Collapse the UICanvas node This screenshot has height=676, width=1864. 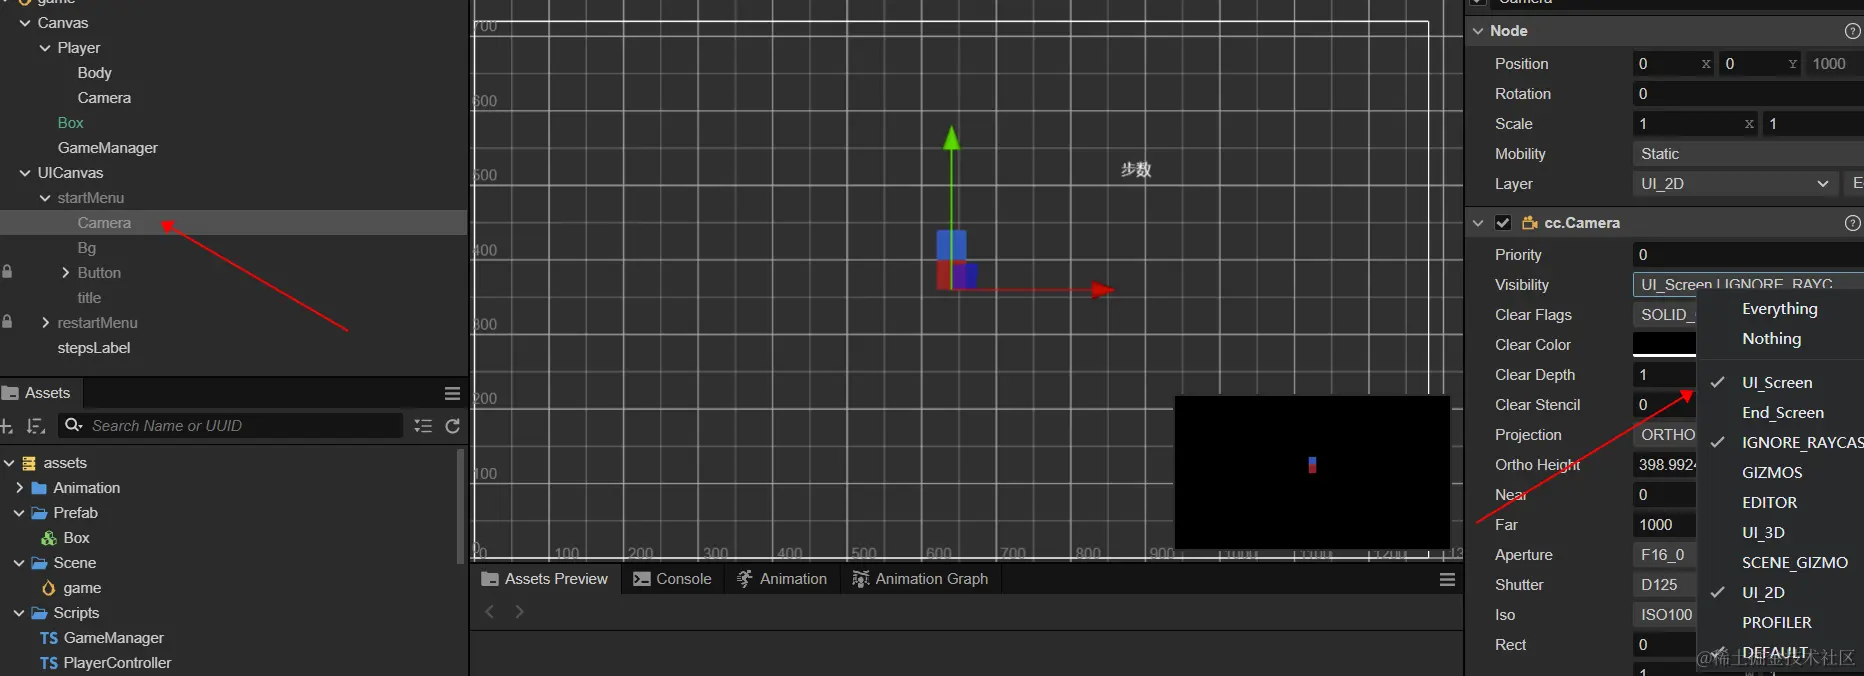[25, 173]
